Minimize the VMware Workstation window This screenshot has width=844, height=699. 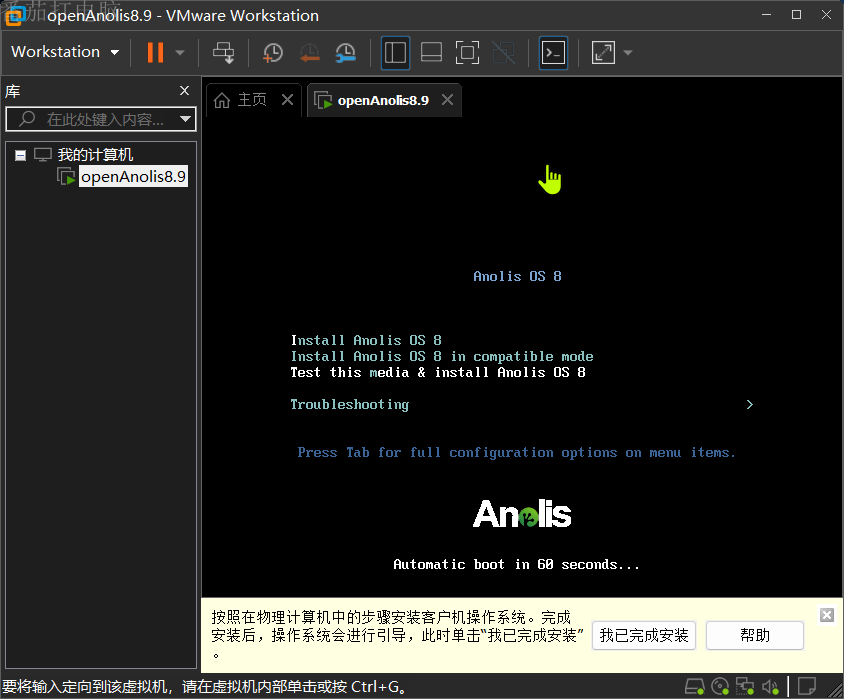766,15
